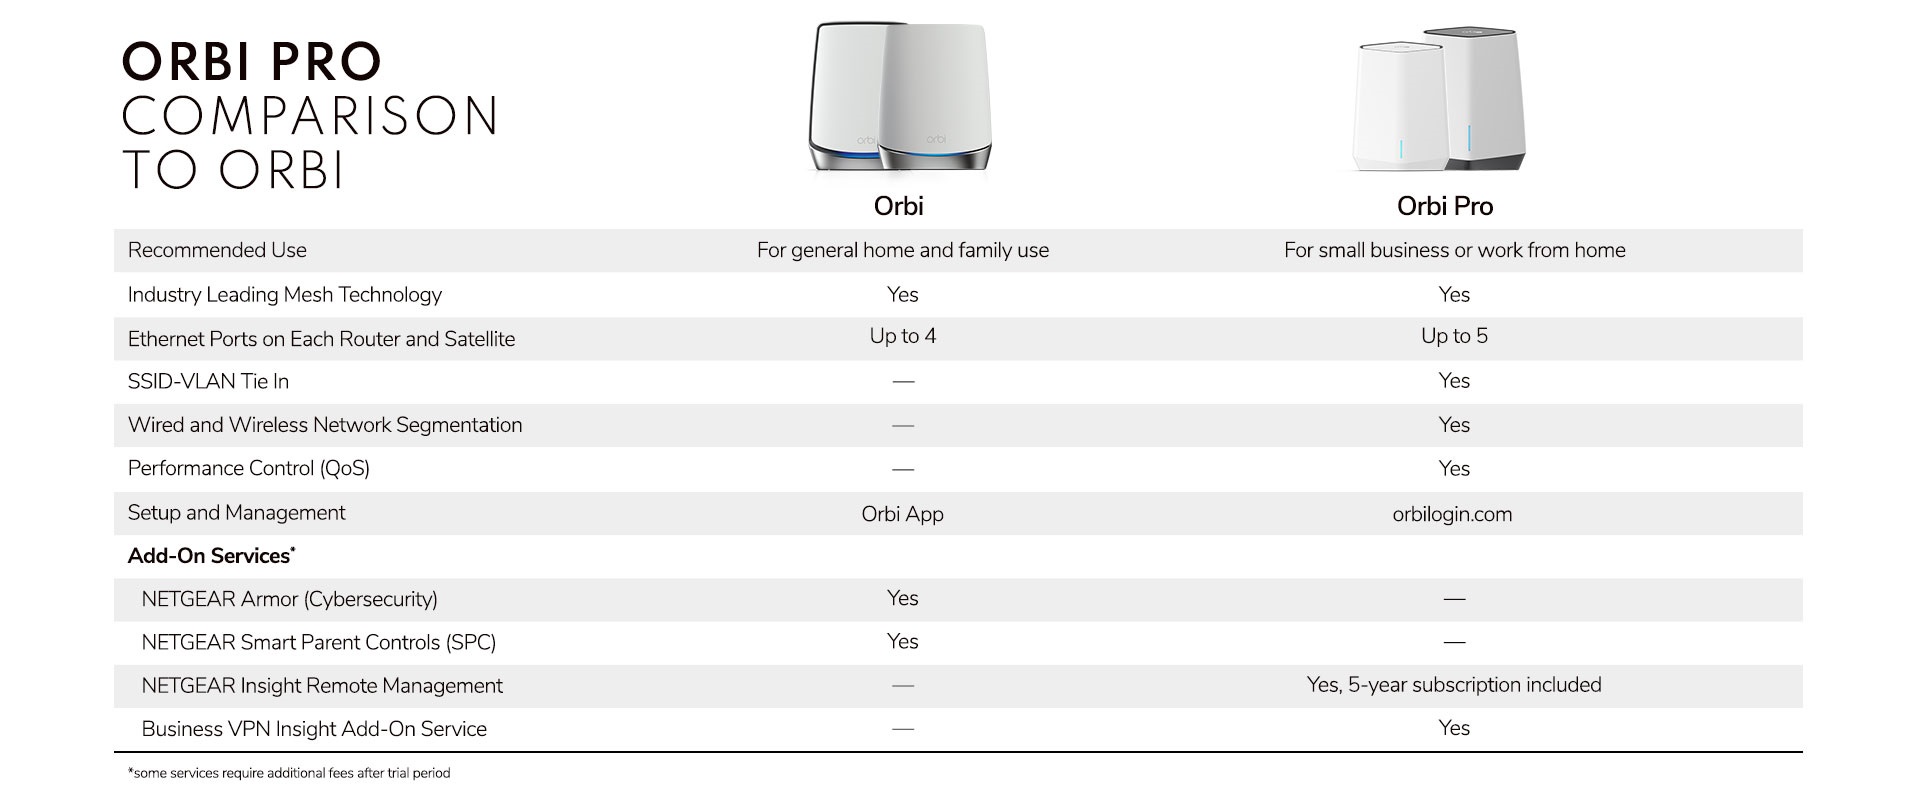Screen dimensions: 1920x800
Task: Click Ethernet Ports on Each Router label
Action: [321, 339]
